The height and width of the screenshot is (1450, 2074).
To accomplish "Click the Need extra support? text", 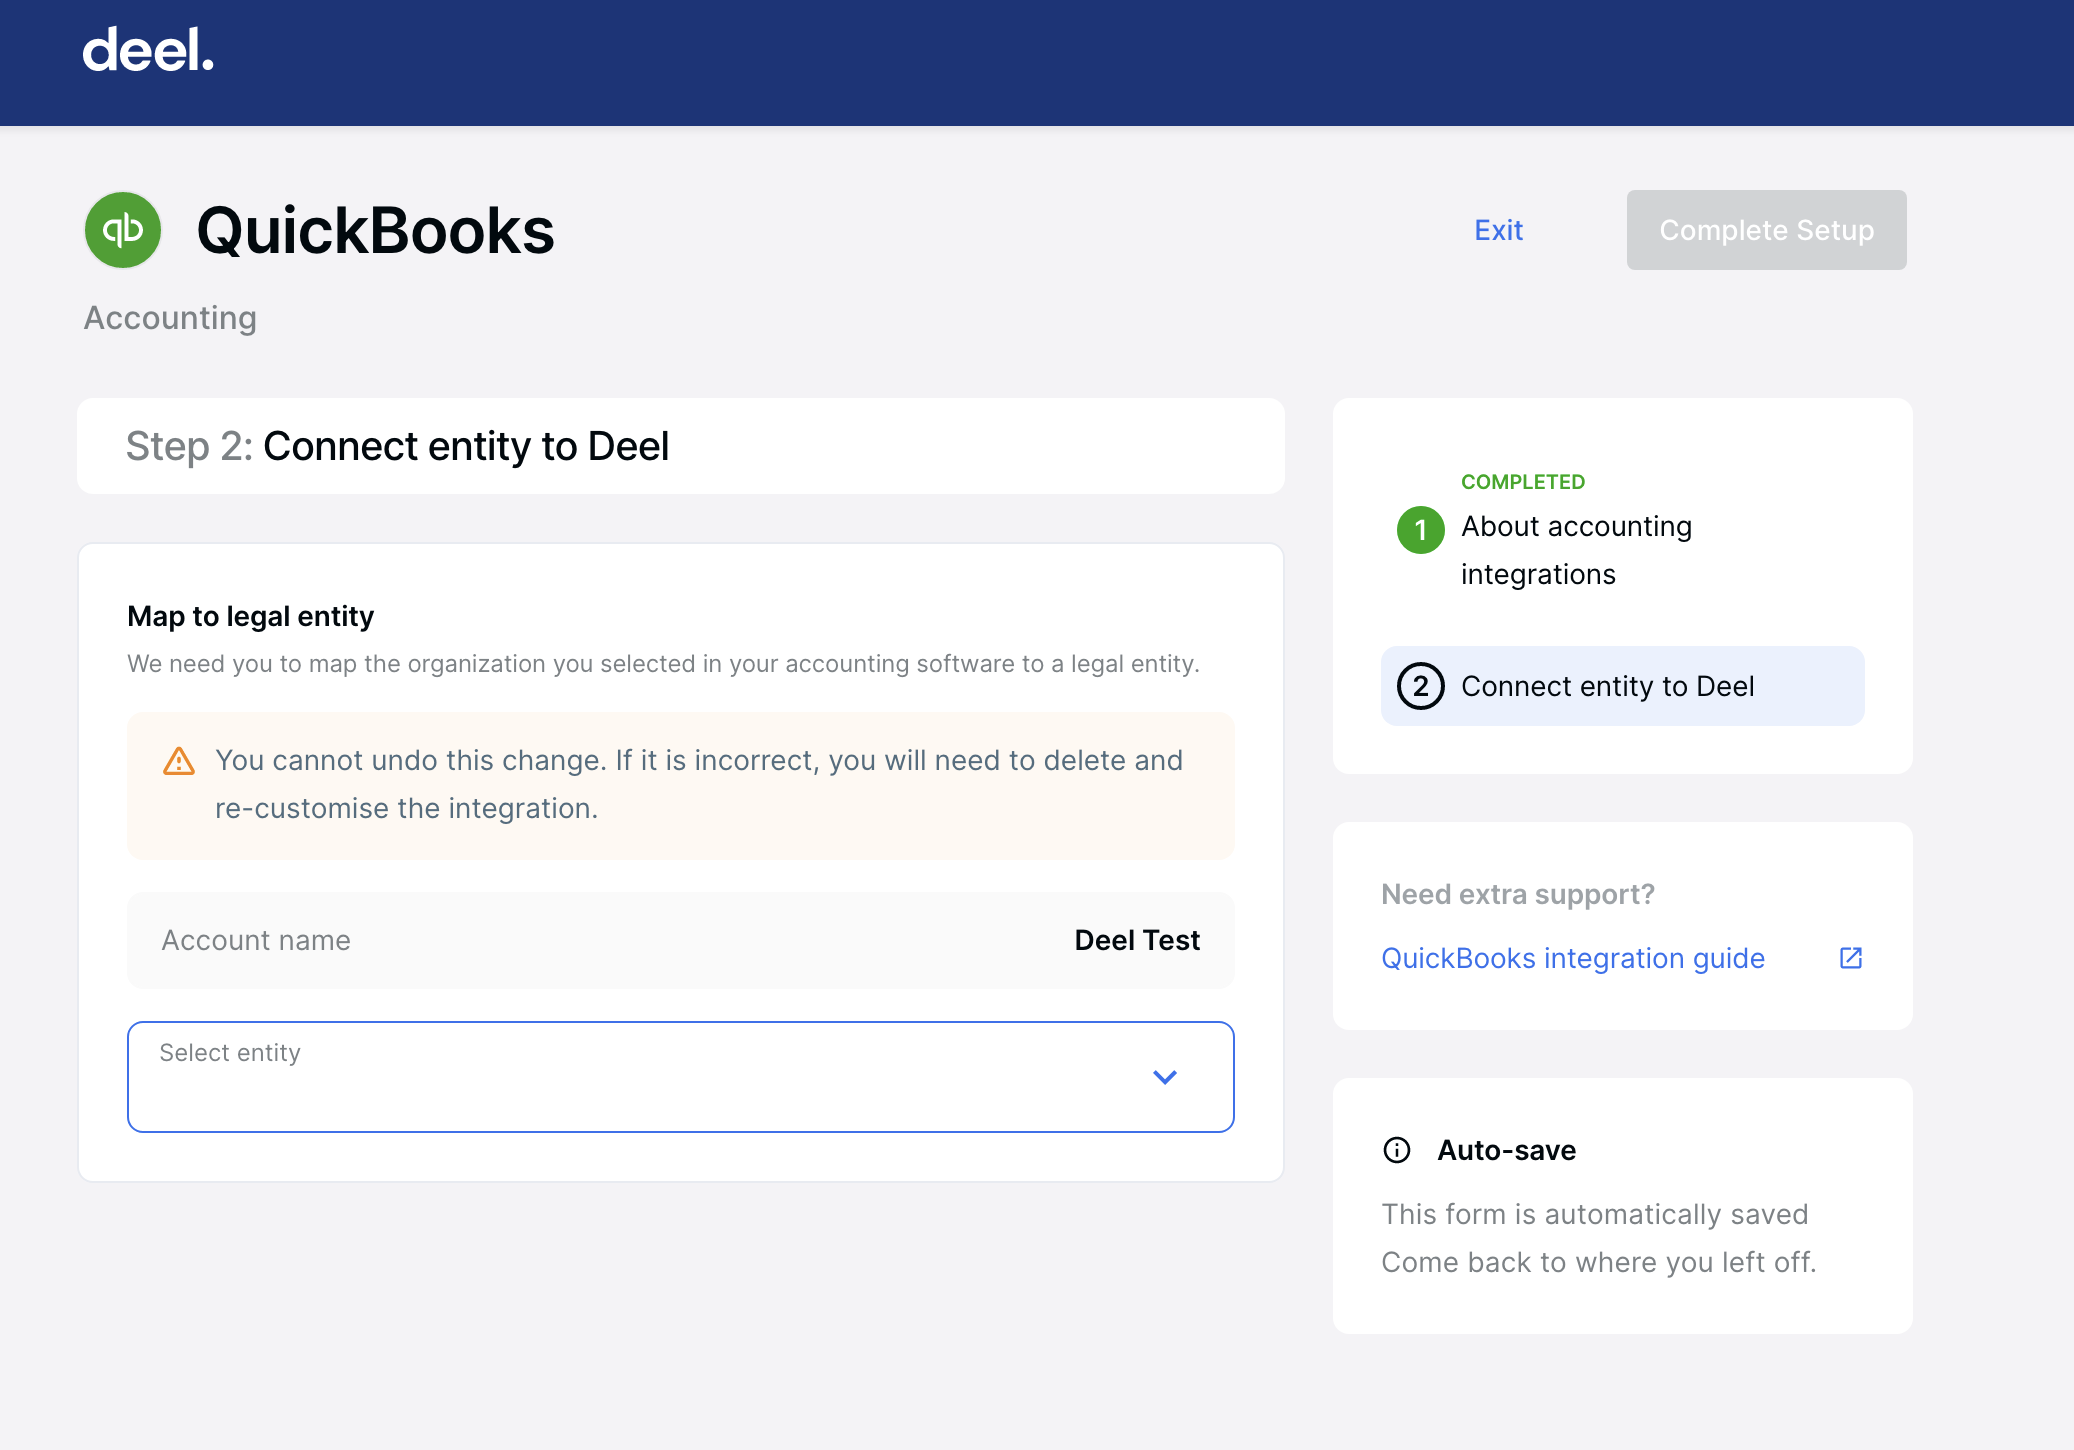I will [1518, 894].
